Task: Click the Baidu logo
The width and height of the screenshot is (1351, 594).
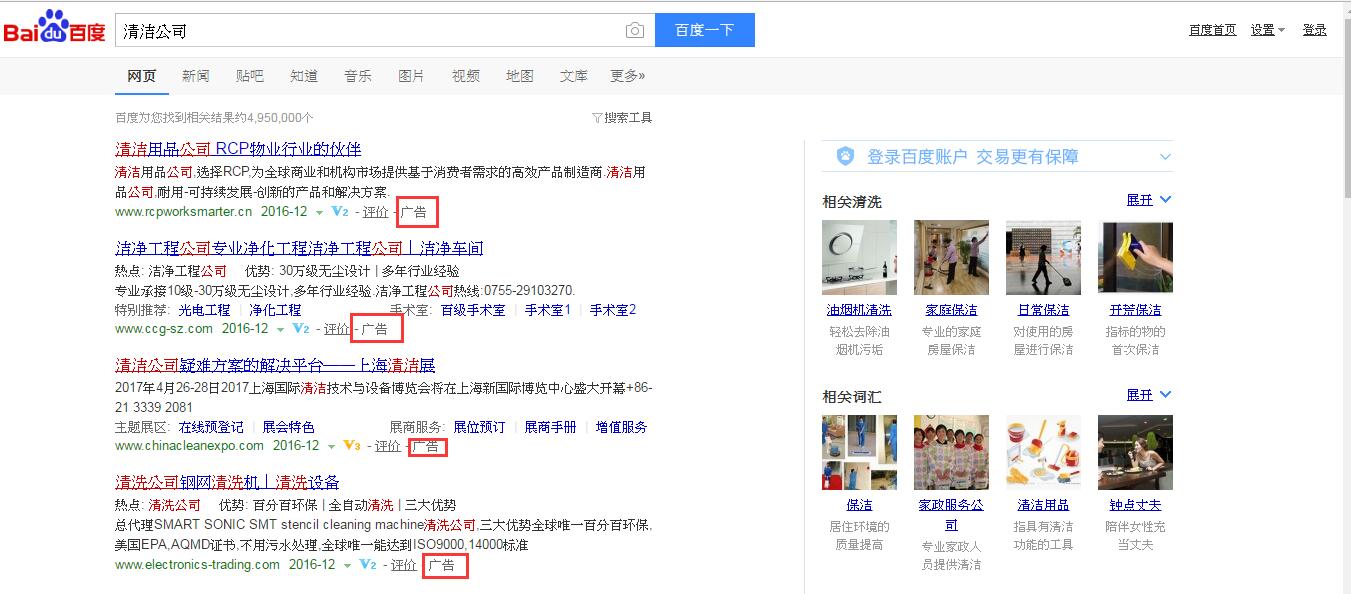Action: [54, 29]
